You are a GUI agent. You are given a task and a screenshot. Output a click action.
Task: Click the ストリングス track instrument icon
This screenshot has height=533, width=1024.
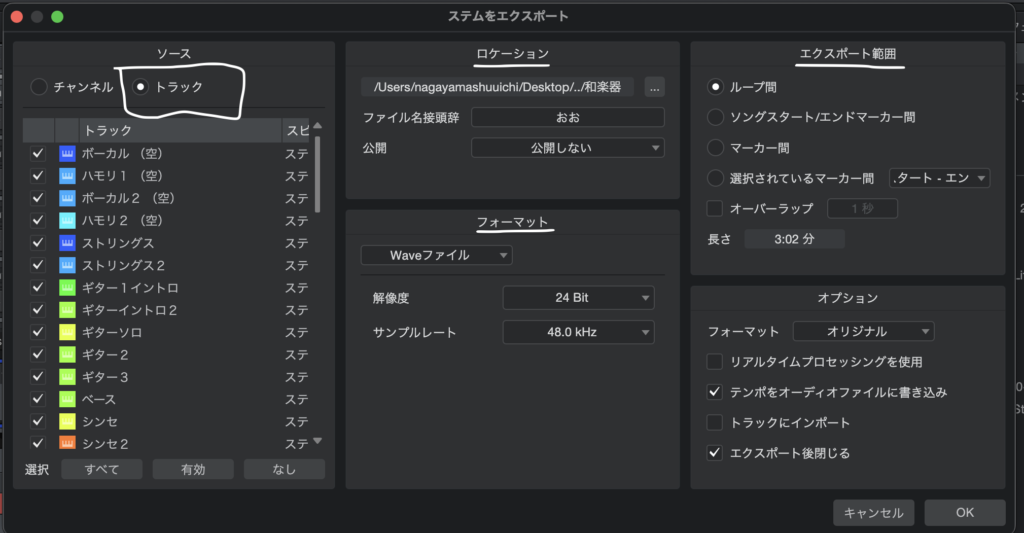(67, 243)
